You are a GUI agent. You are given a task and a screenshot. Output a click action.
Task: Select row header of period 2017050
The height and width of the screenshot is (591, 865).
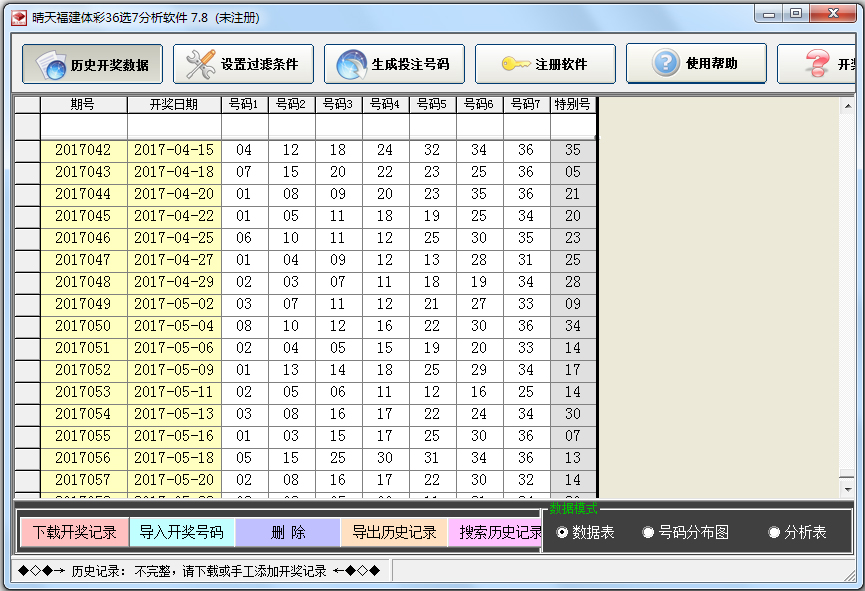(28, 326)
